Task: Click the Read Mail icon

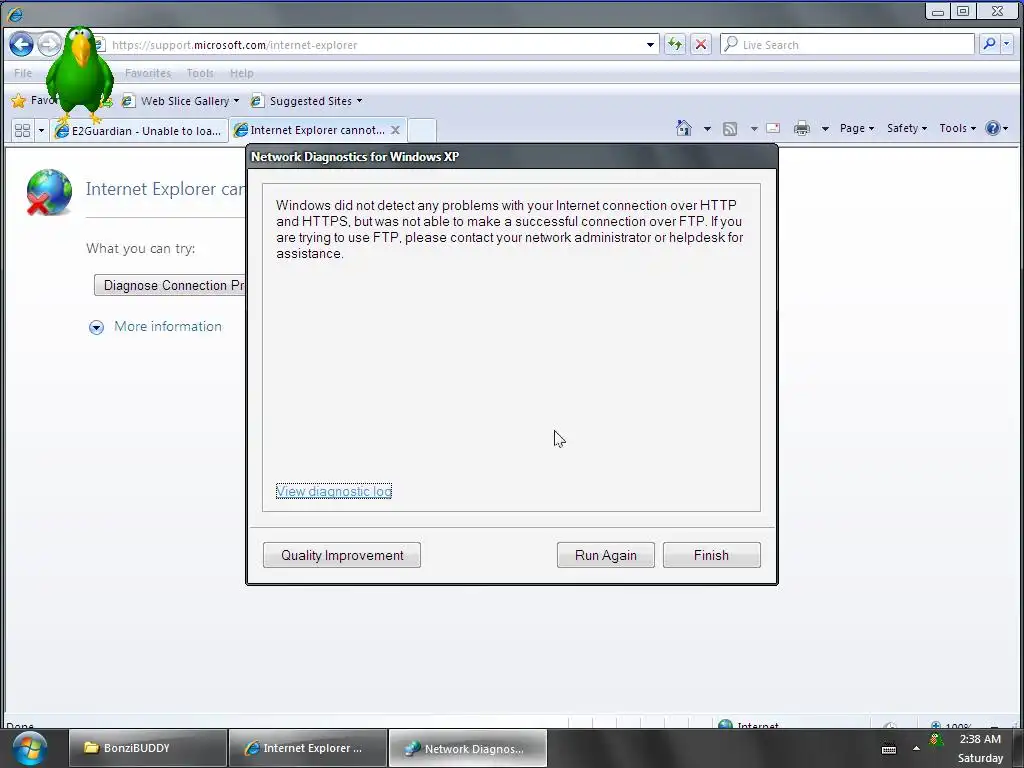Action: pyautogui.click(x=773, y=128)
